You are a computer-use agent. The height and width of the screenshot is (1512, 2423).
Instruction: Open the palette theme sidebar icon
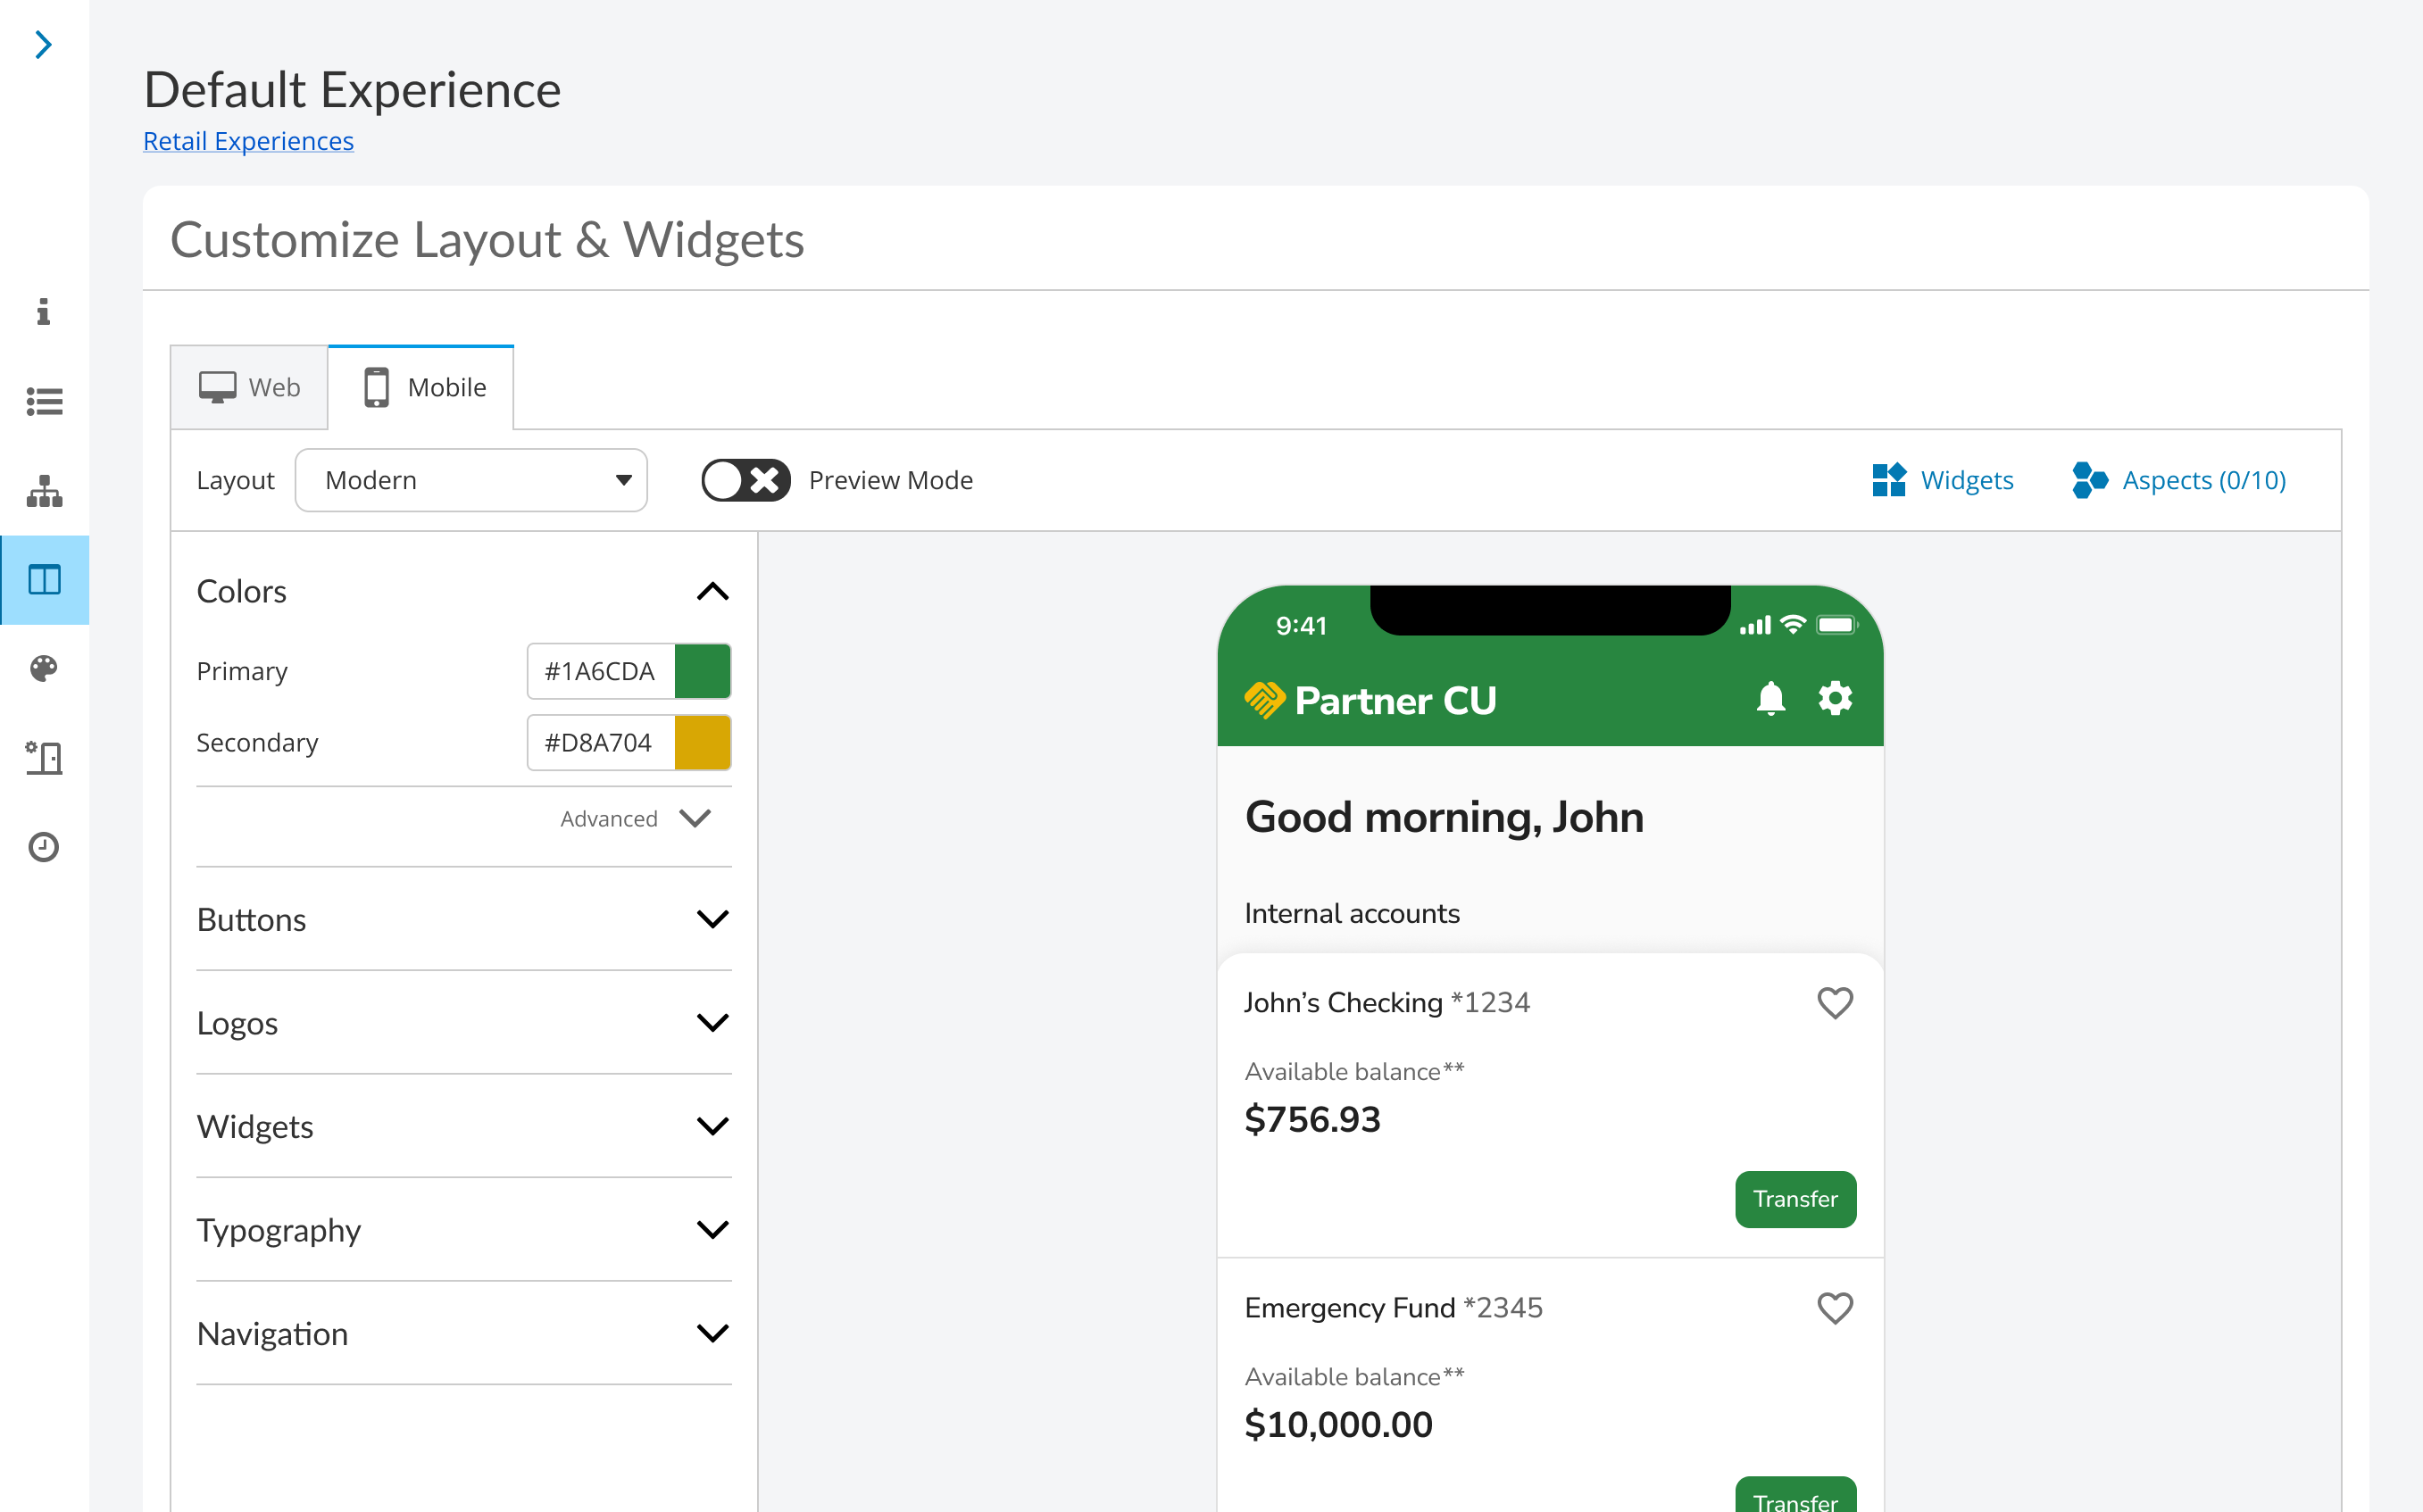tap(44, 668)
